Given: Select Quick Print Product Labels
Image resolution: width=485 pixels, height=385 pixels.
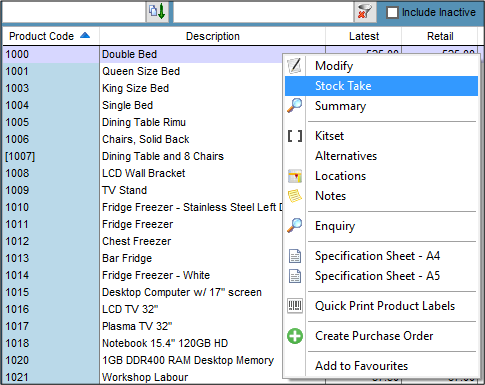Looking at the screenshot, I should [381, 306].
